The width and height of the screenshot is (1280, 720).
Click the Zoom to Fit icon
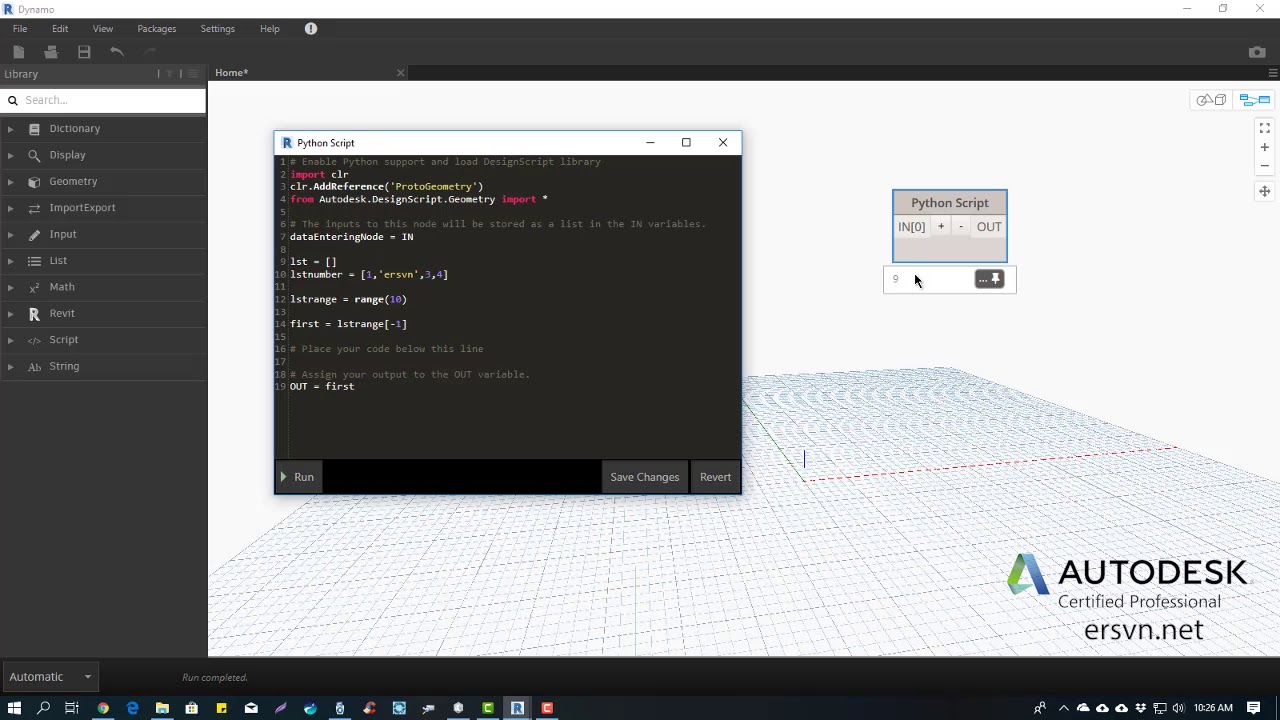click(1265, 128)
